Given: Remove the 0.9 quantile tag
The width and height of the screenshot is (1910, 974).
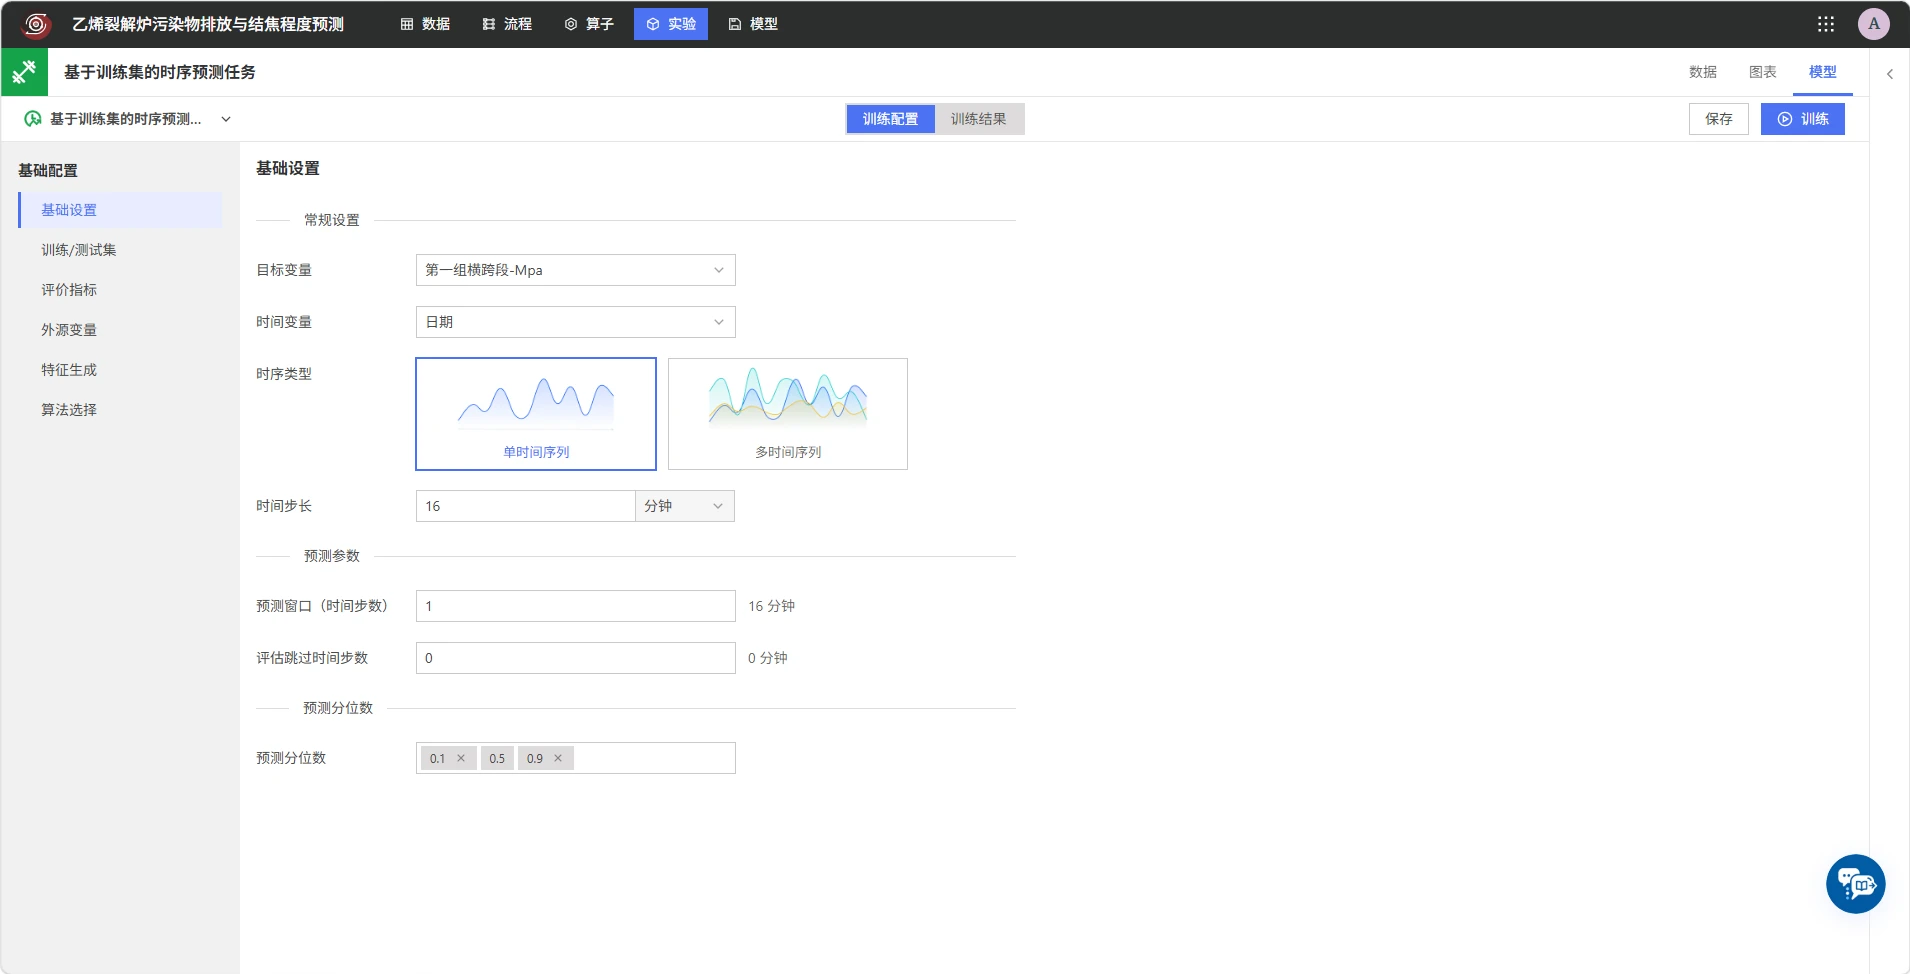Looking at the screenshot, I should [x=558, y=758].
